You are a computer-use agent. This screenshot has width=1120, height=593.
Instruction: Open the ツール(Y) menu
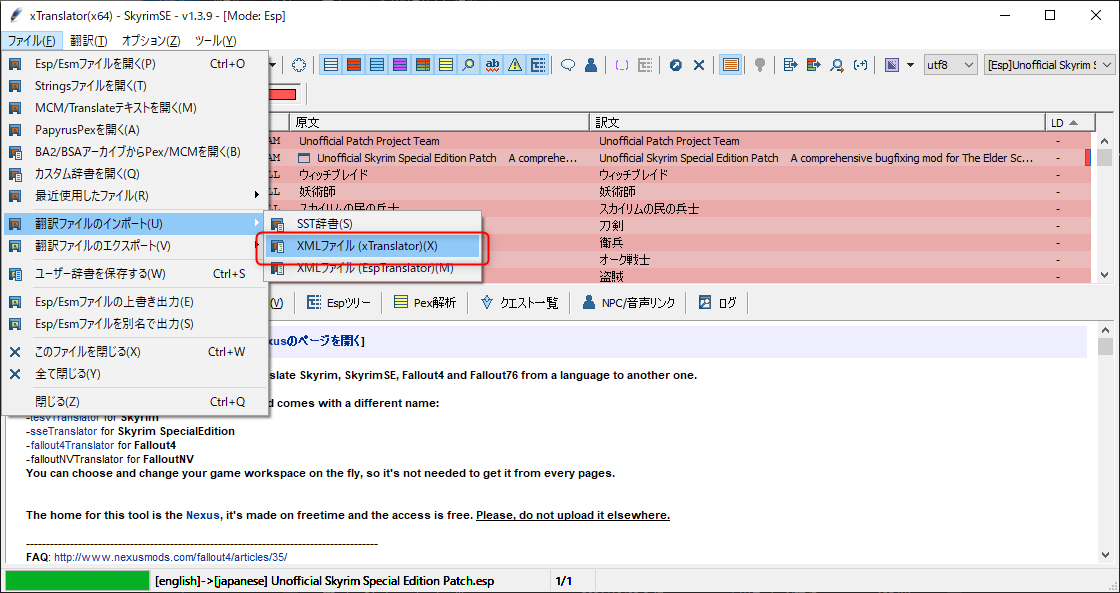pyautogui.click(x=215, y=41)
